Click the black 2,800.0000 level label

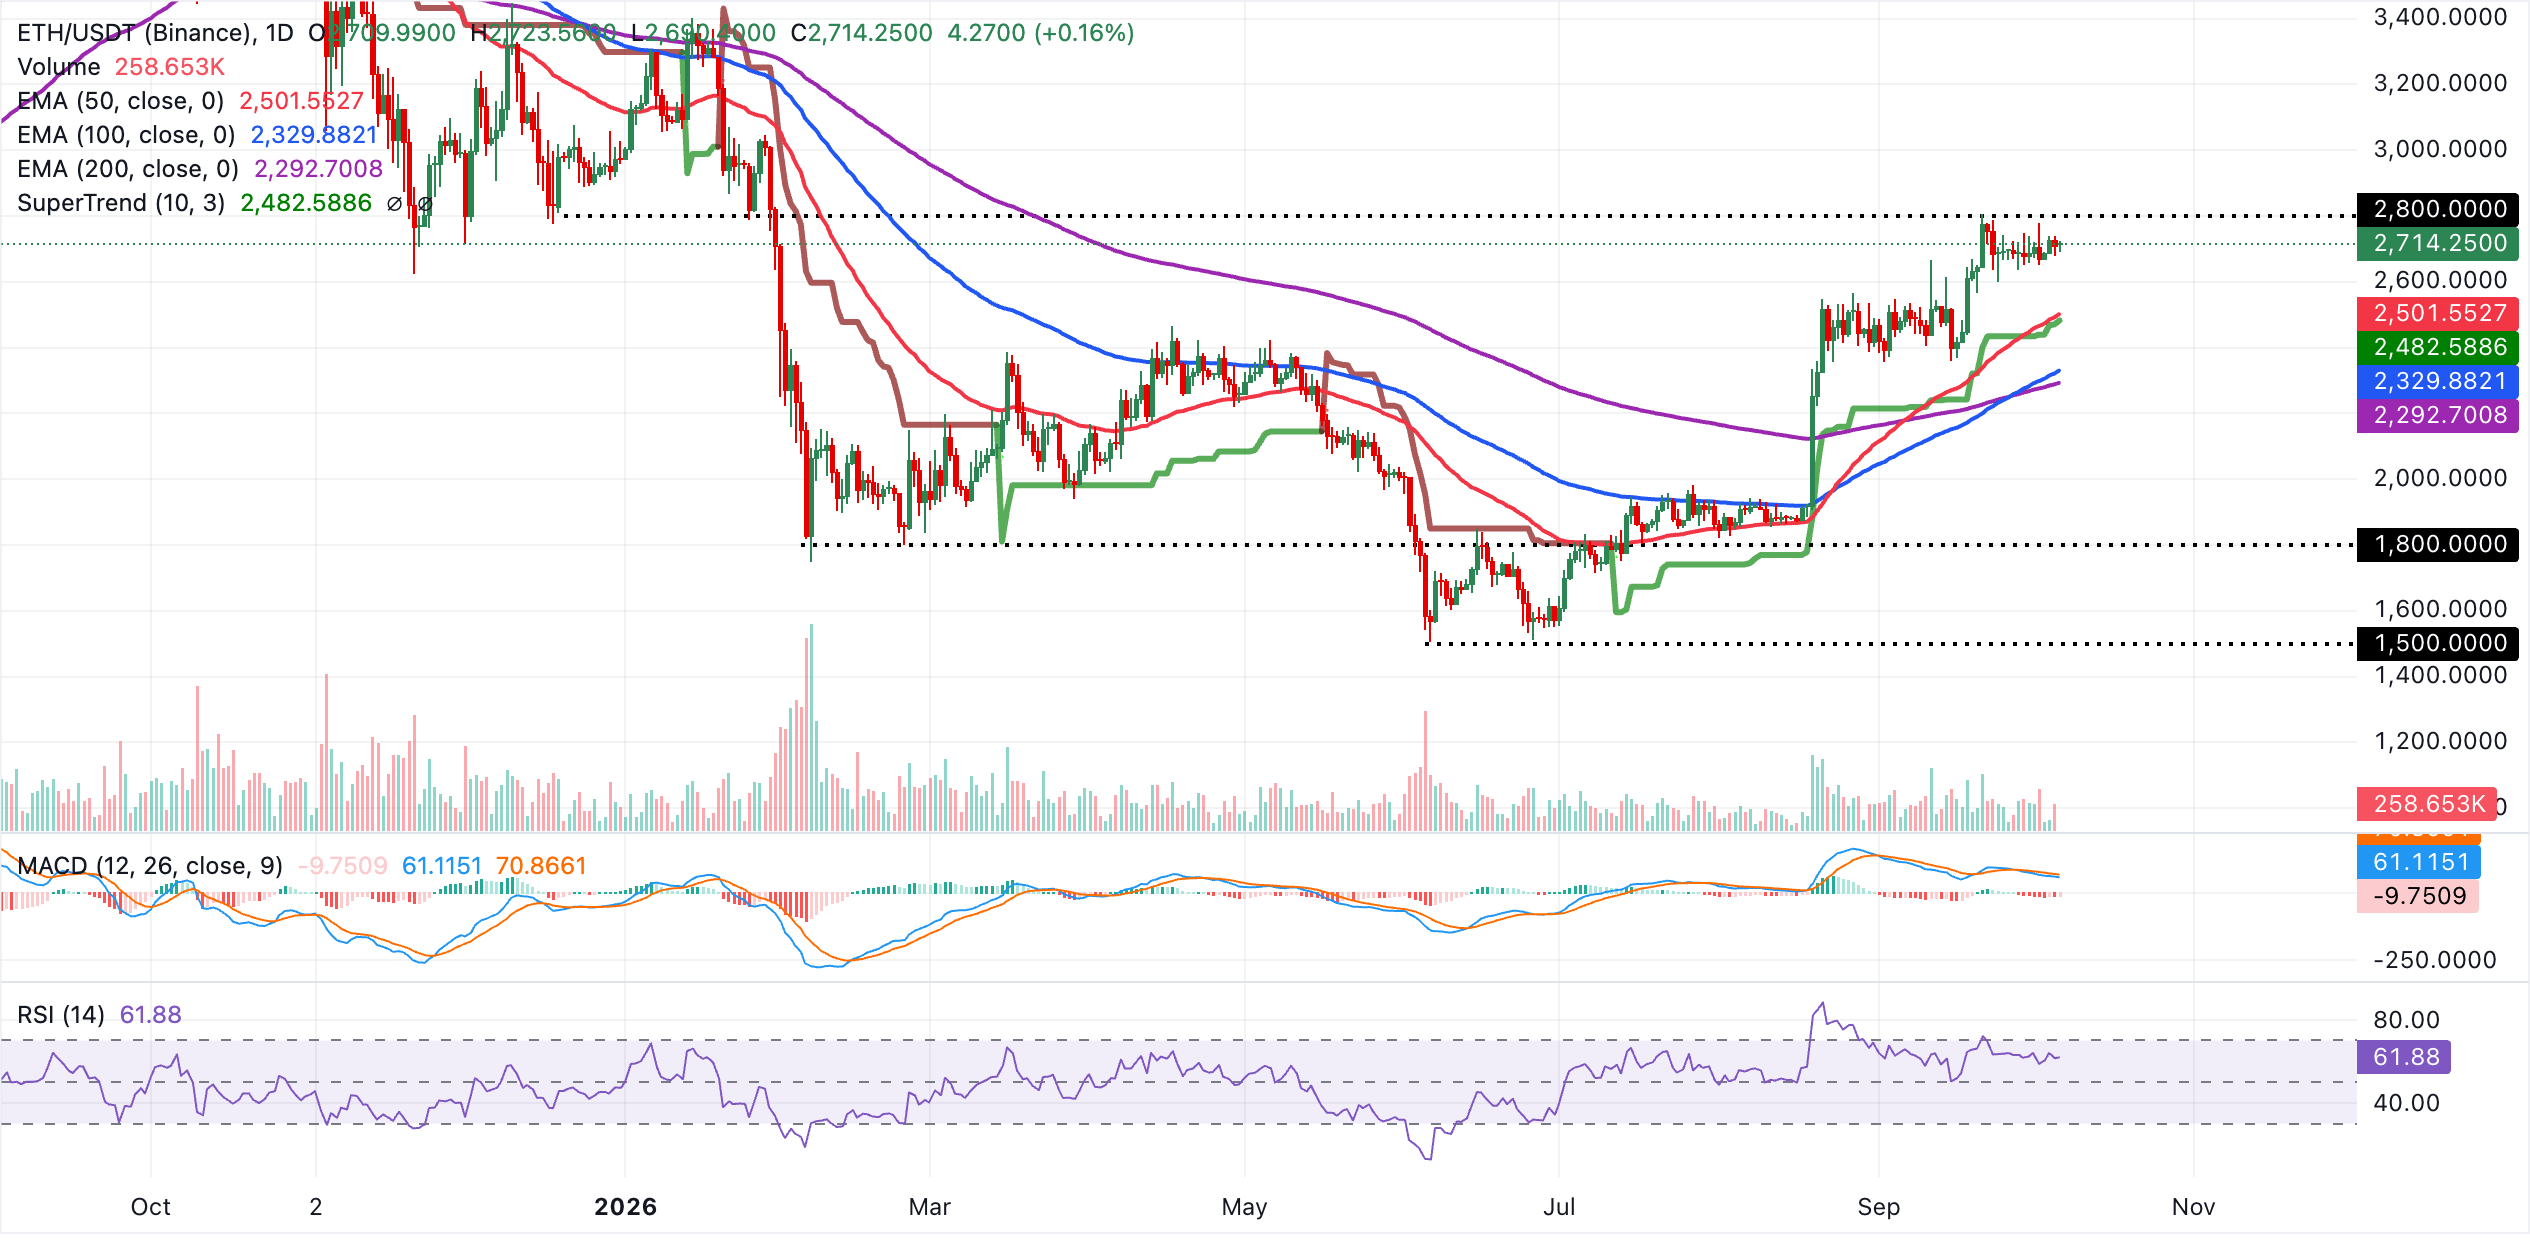(x=2438, y=209)
